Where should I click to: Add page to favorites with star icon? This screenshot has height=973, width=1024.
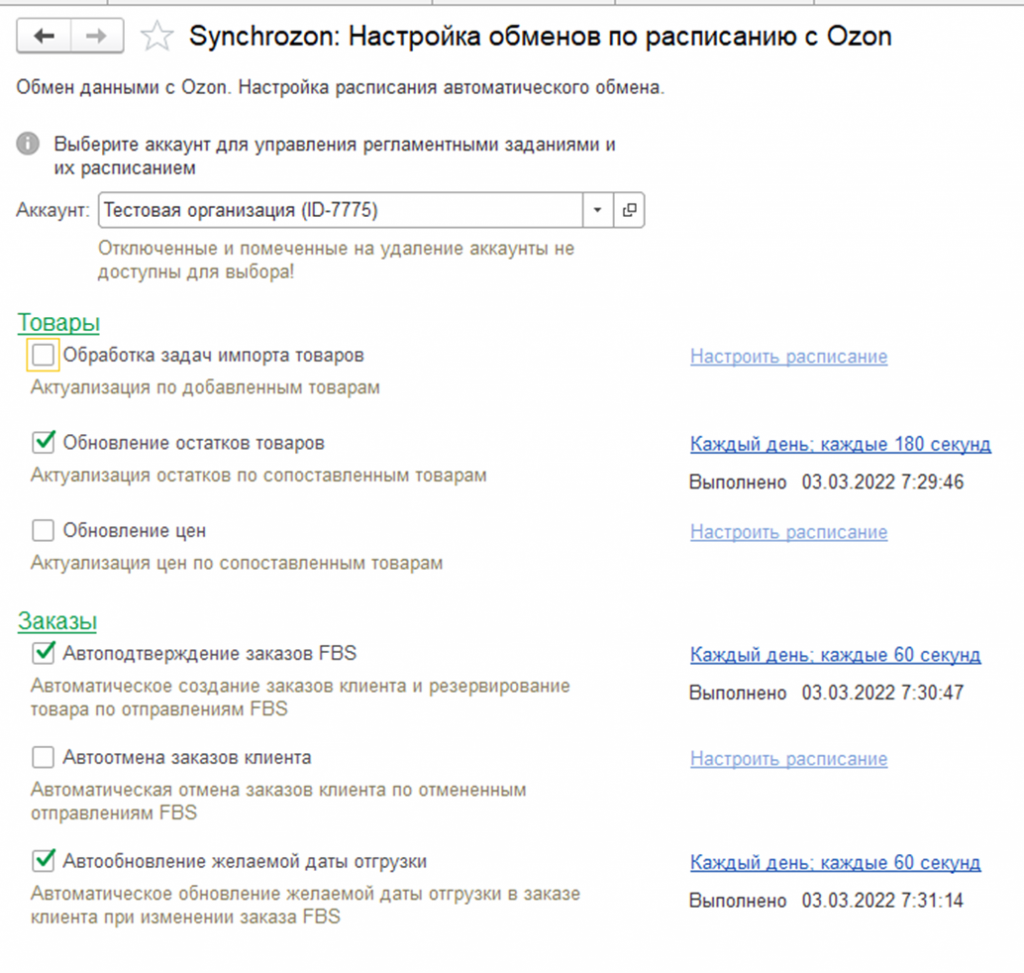pyautogui.click(x=157, y=36)
